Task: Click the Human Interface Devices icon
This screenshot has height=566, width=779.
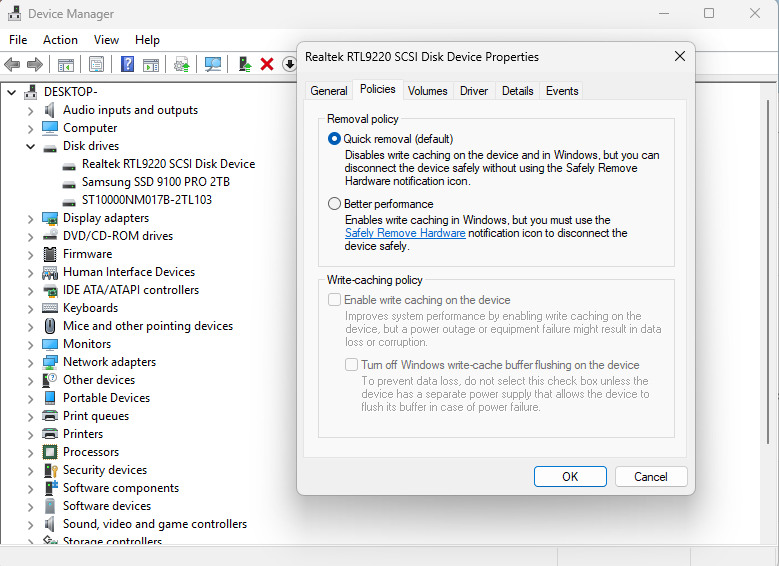Action: point(50,272)
